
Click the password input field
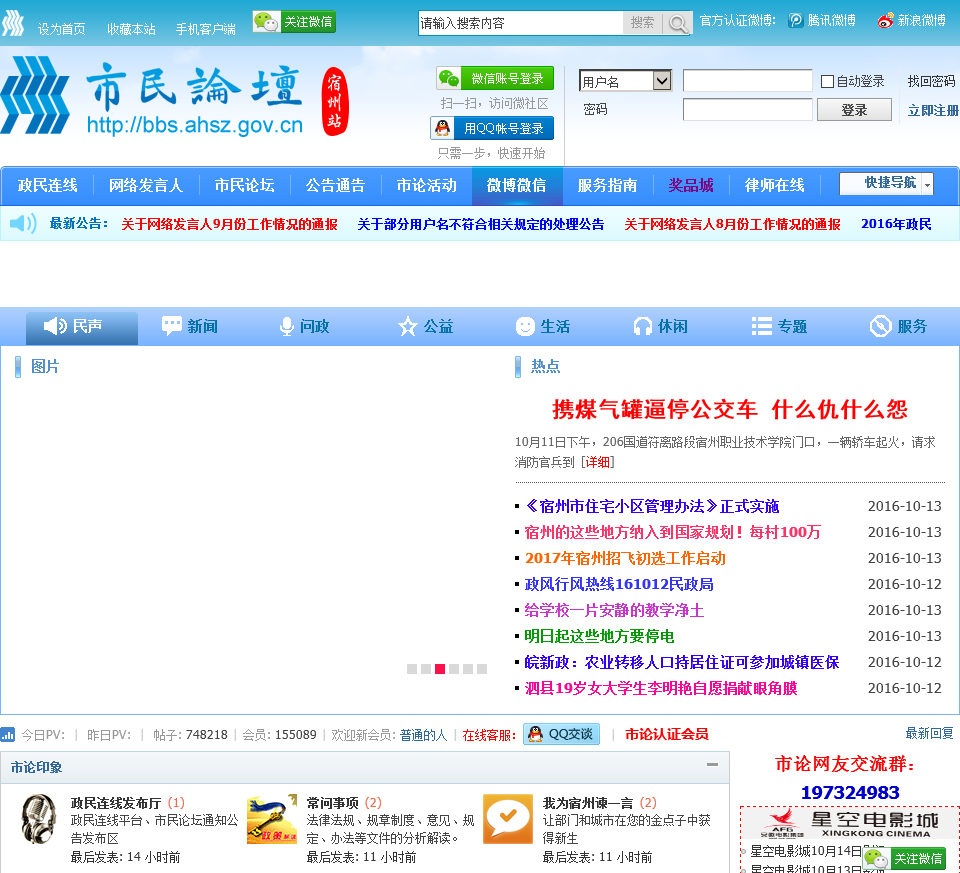click(748, 110)
